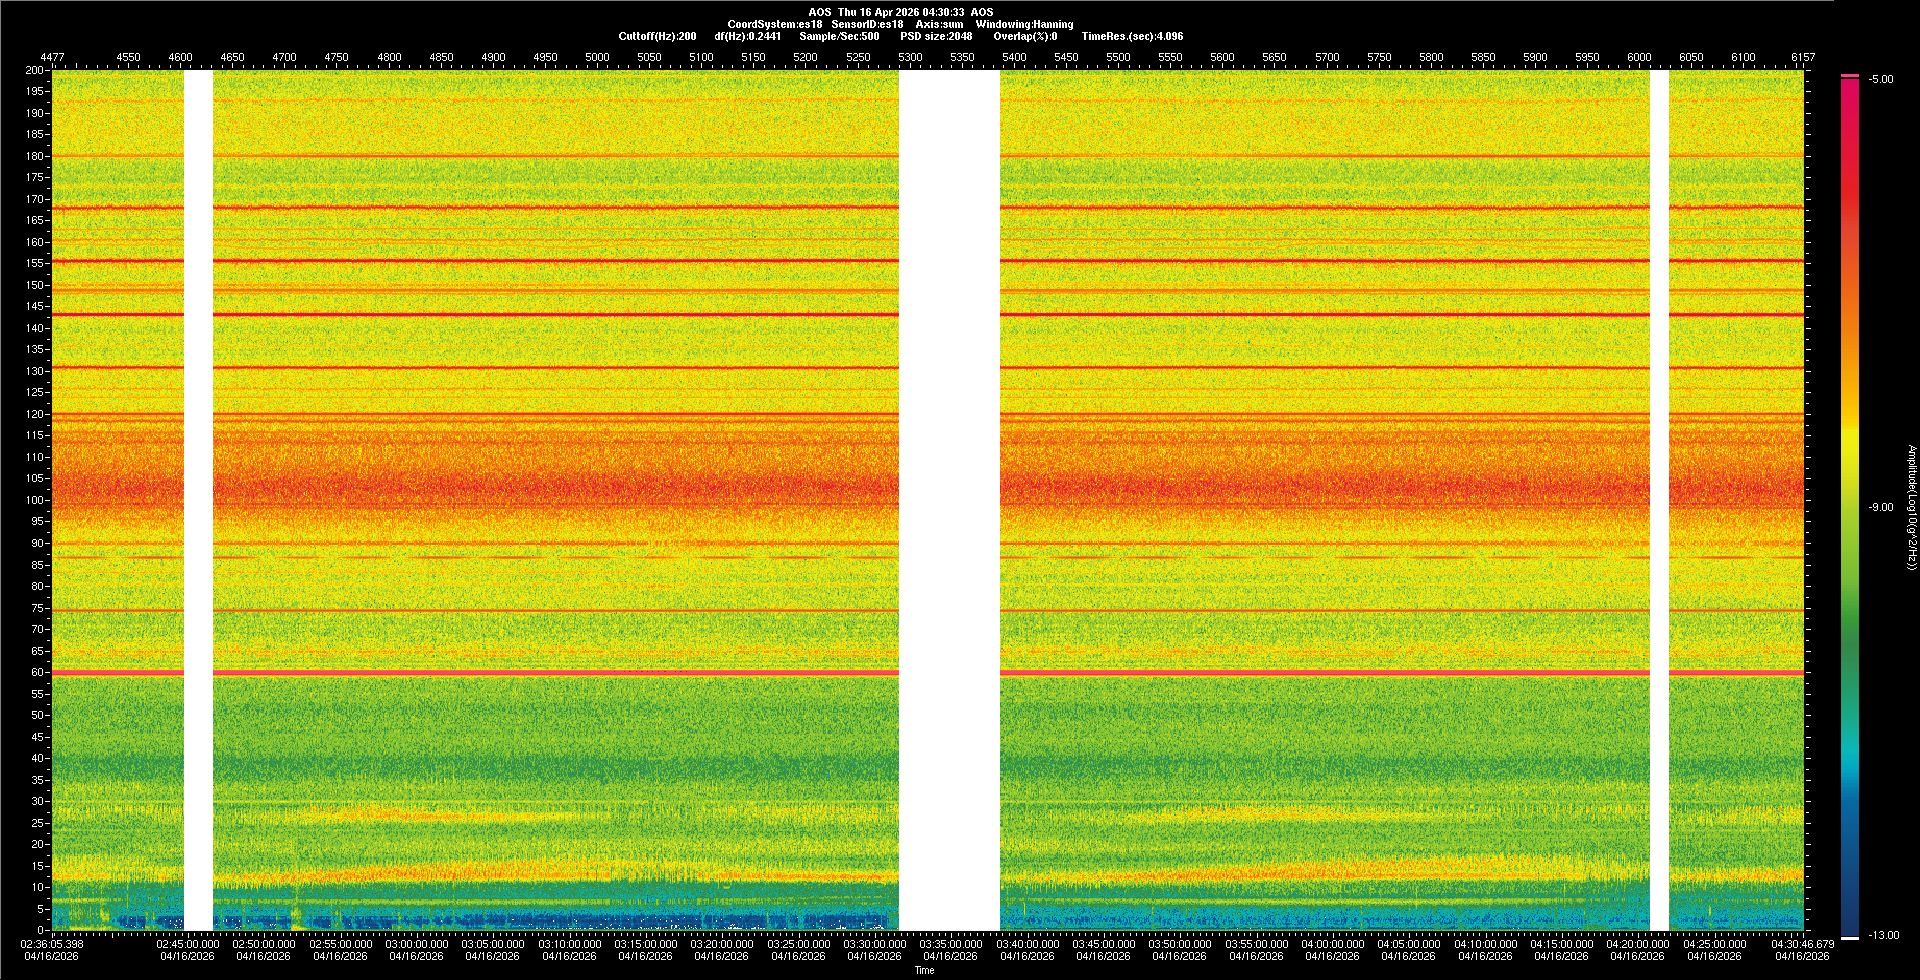The width and height of the screenshot is (1920, 980).
Task: Click the -5.00 colorbar maximum label
Action: (x=1881, y=80)
